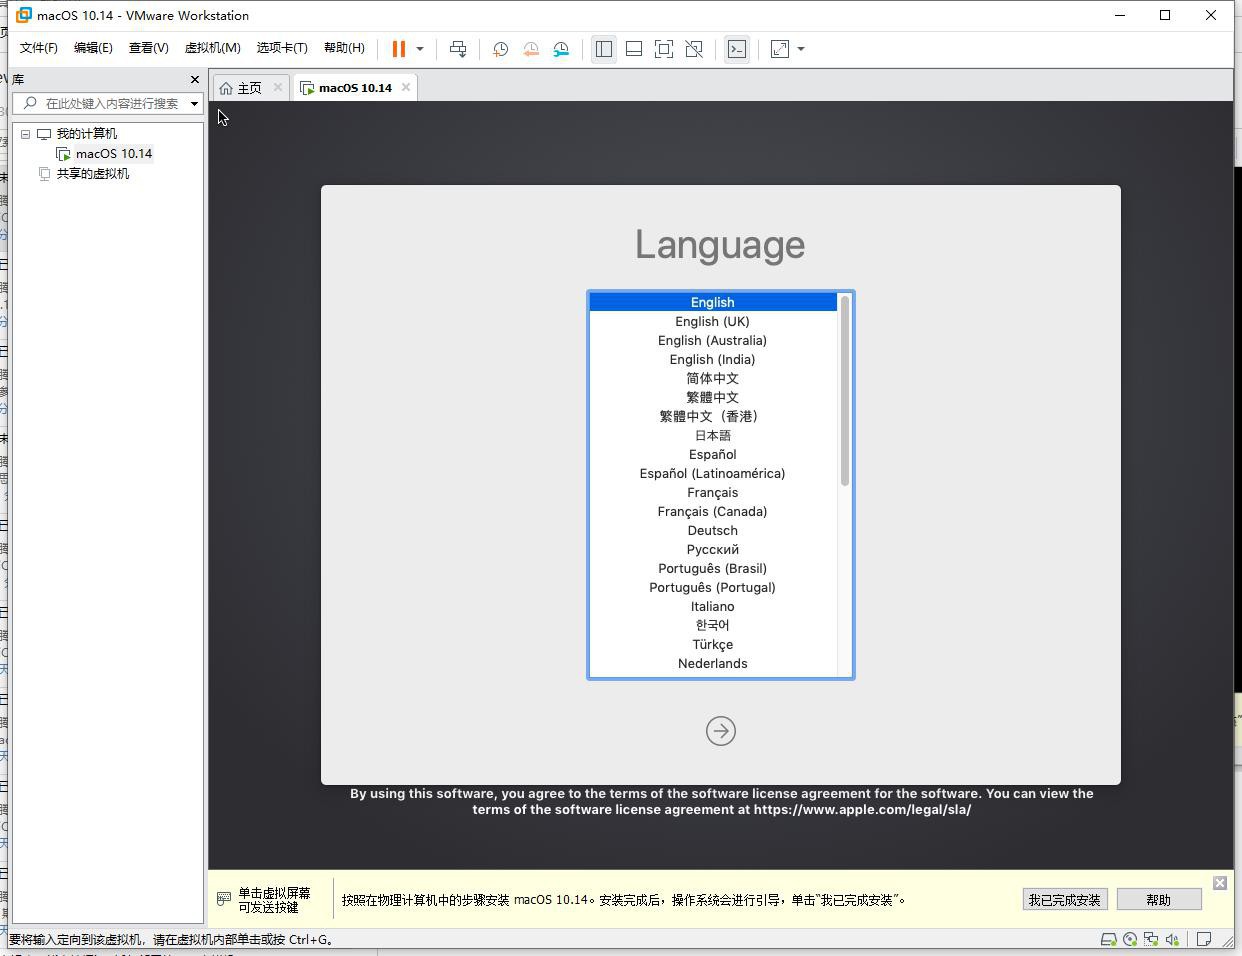The image size is (1242, 956).
Task: Choose 繁體中文 language
Action: click(x=713, y=397)
